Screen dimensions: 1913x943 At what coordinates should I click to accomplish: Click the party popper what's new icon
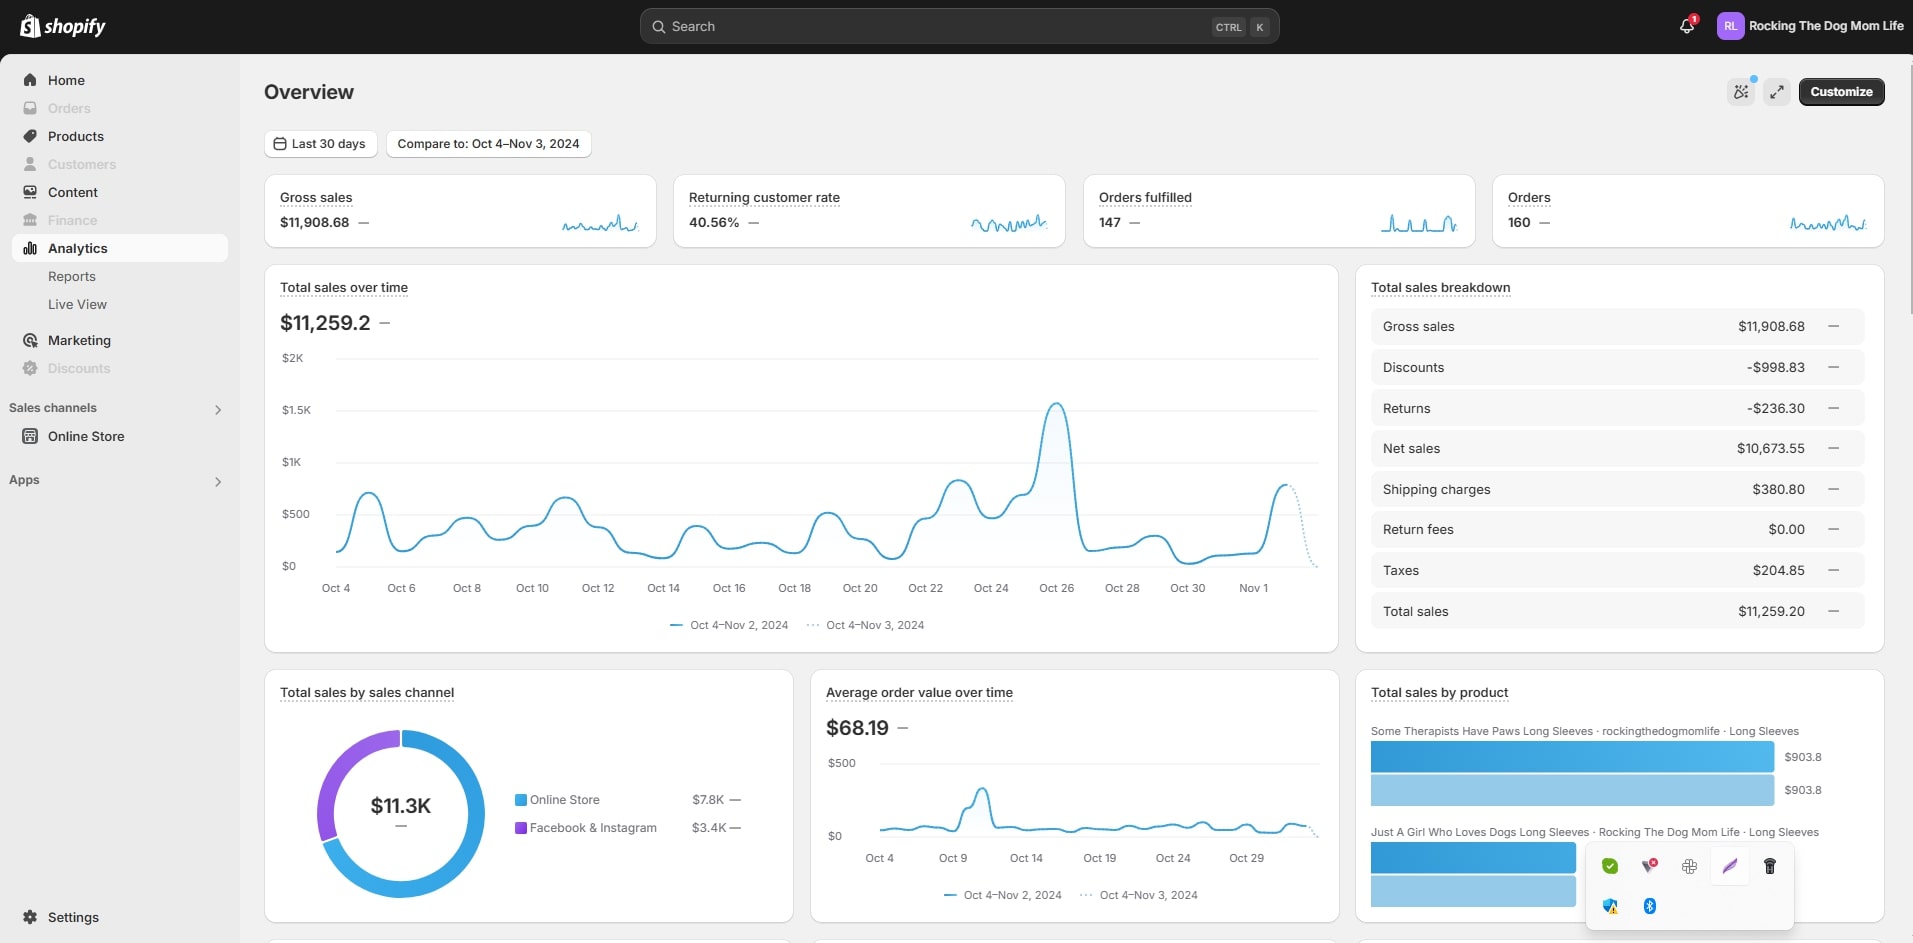point(1741,92)
